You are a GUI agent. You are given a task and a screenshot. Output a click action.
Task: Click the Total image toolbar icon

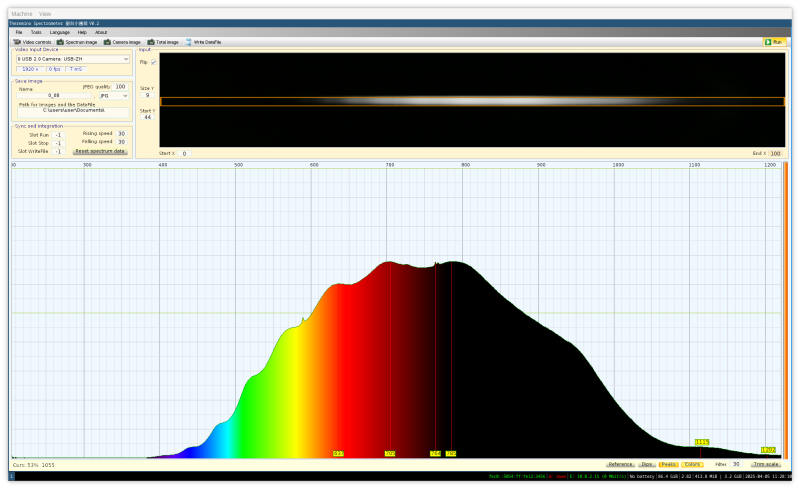163,42
